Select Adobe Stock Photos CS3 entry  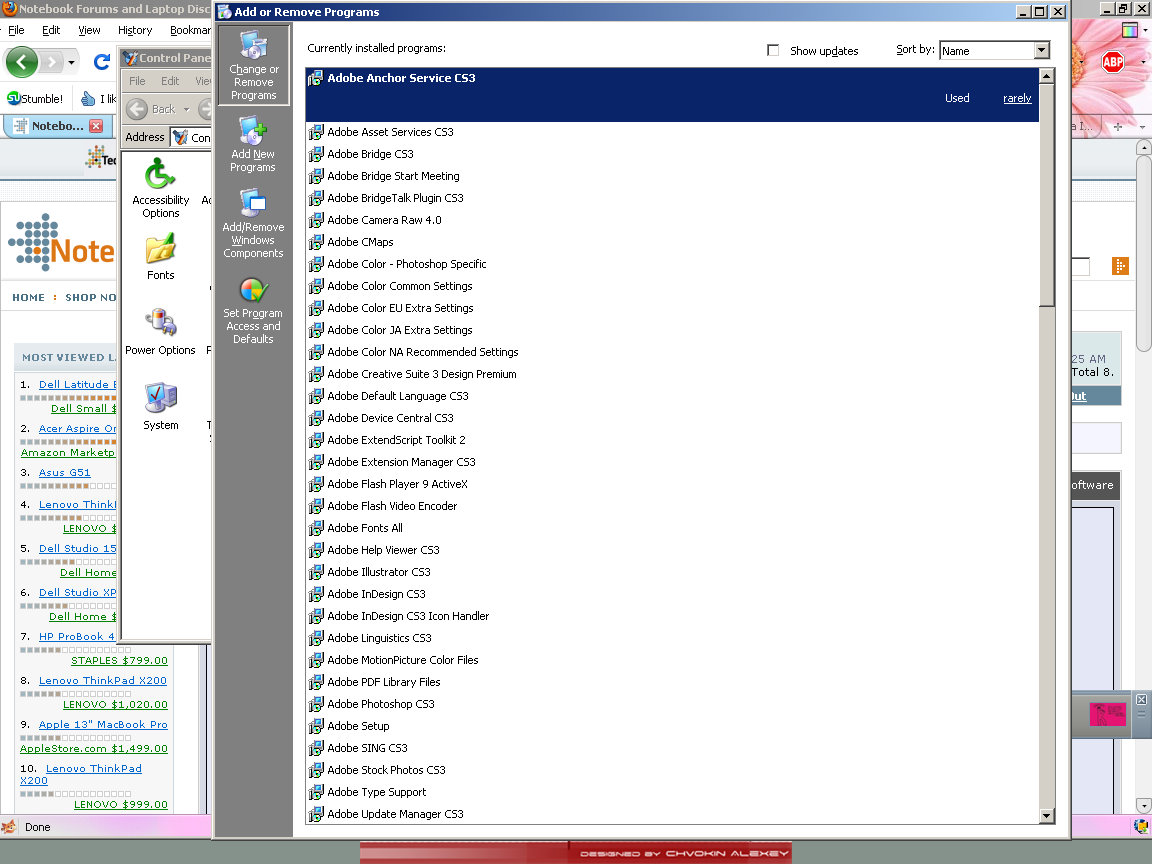tap(386, 771)
